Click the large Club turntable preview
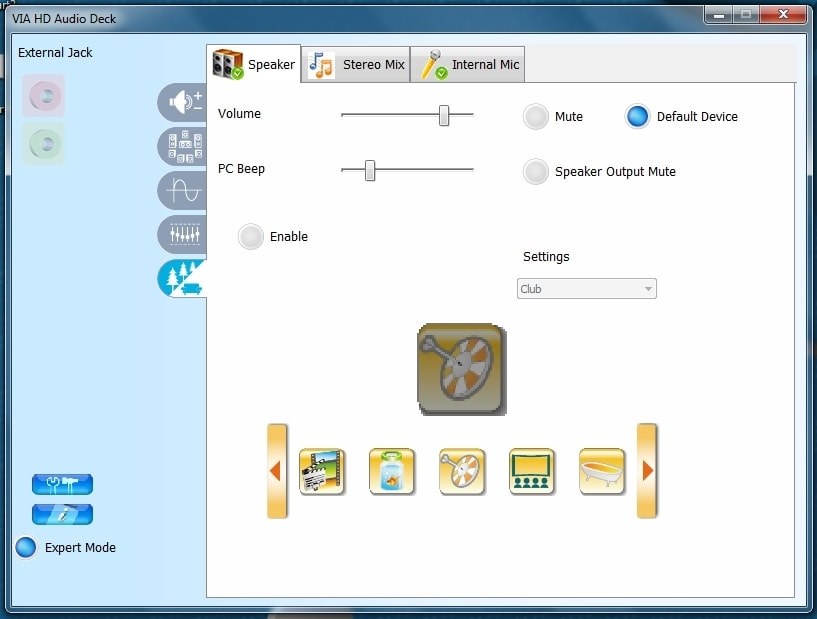 [462, 369]
